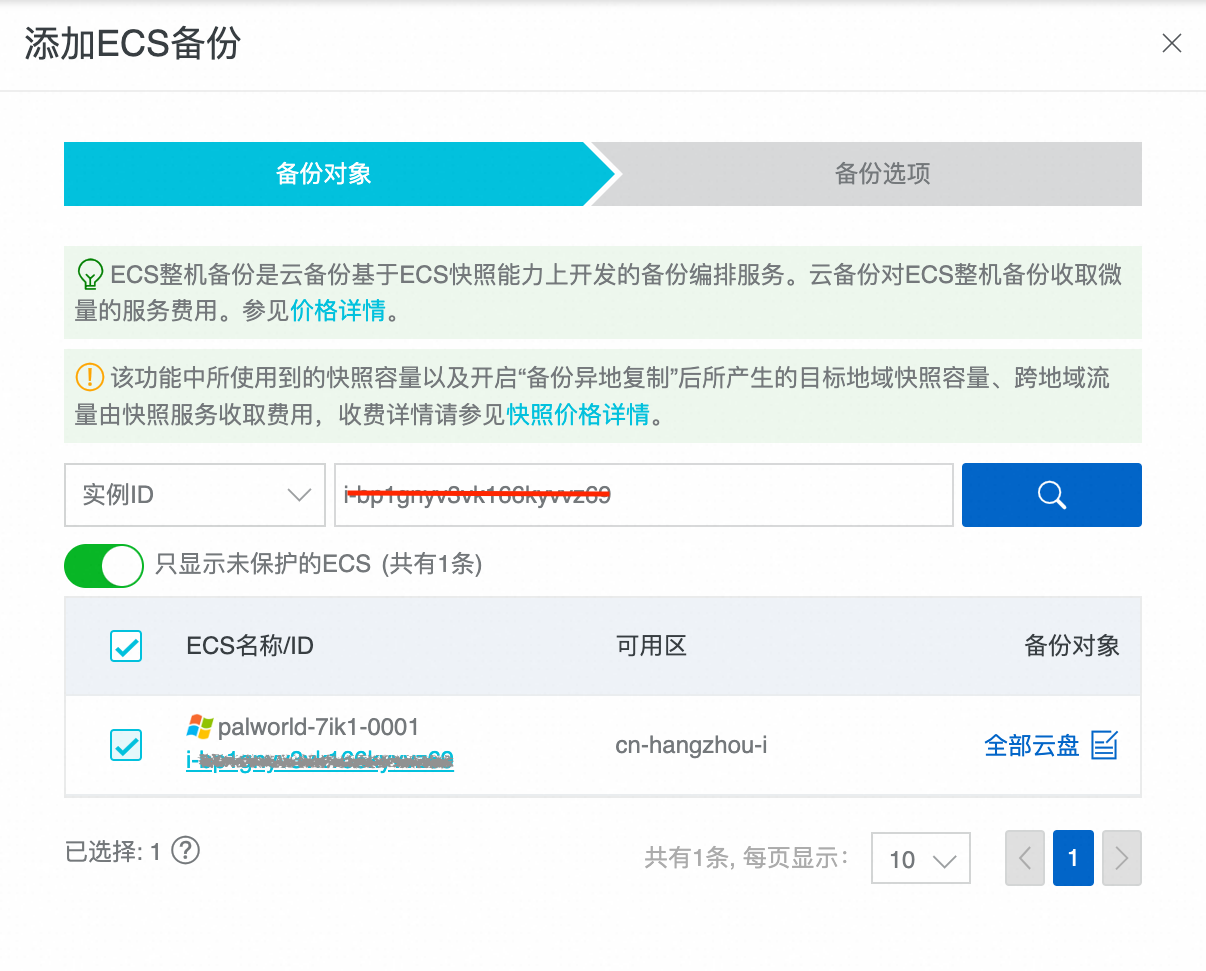1206x971 pixels.
Task: Click the Windows logo beside palworld-7ik1-0001
Action: [200, 726]
